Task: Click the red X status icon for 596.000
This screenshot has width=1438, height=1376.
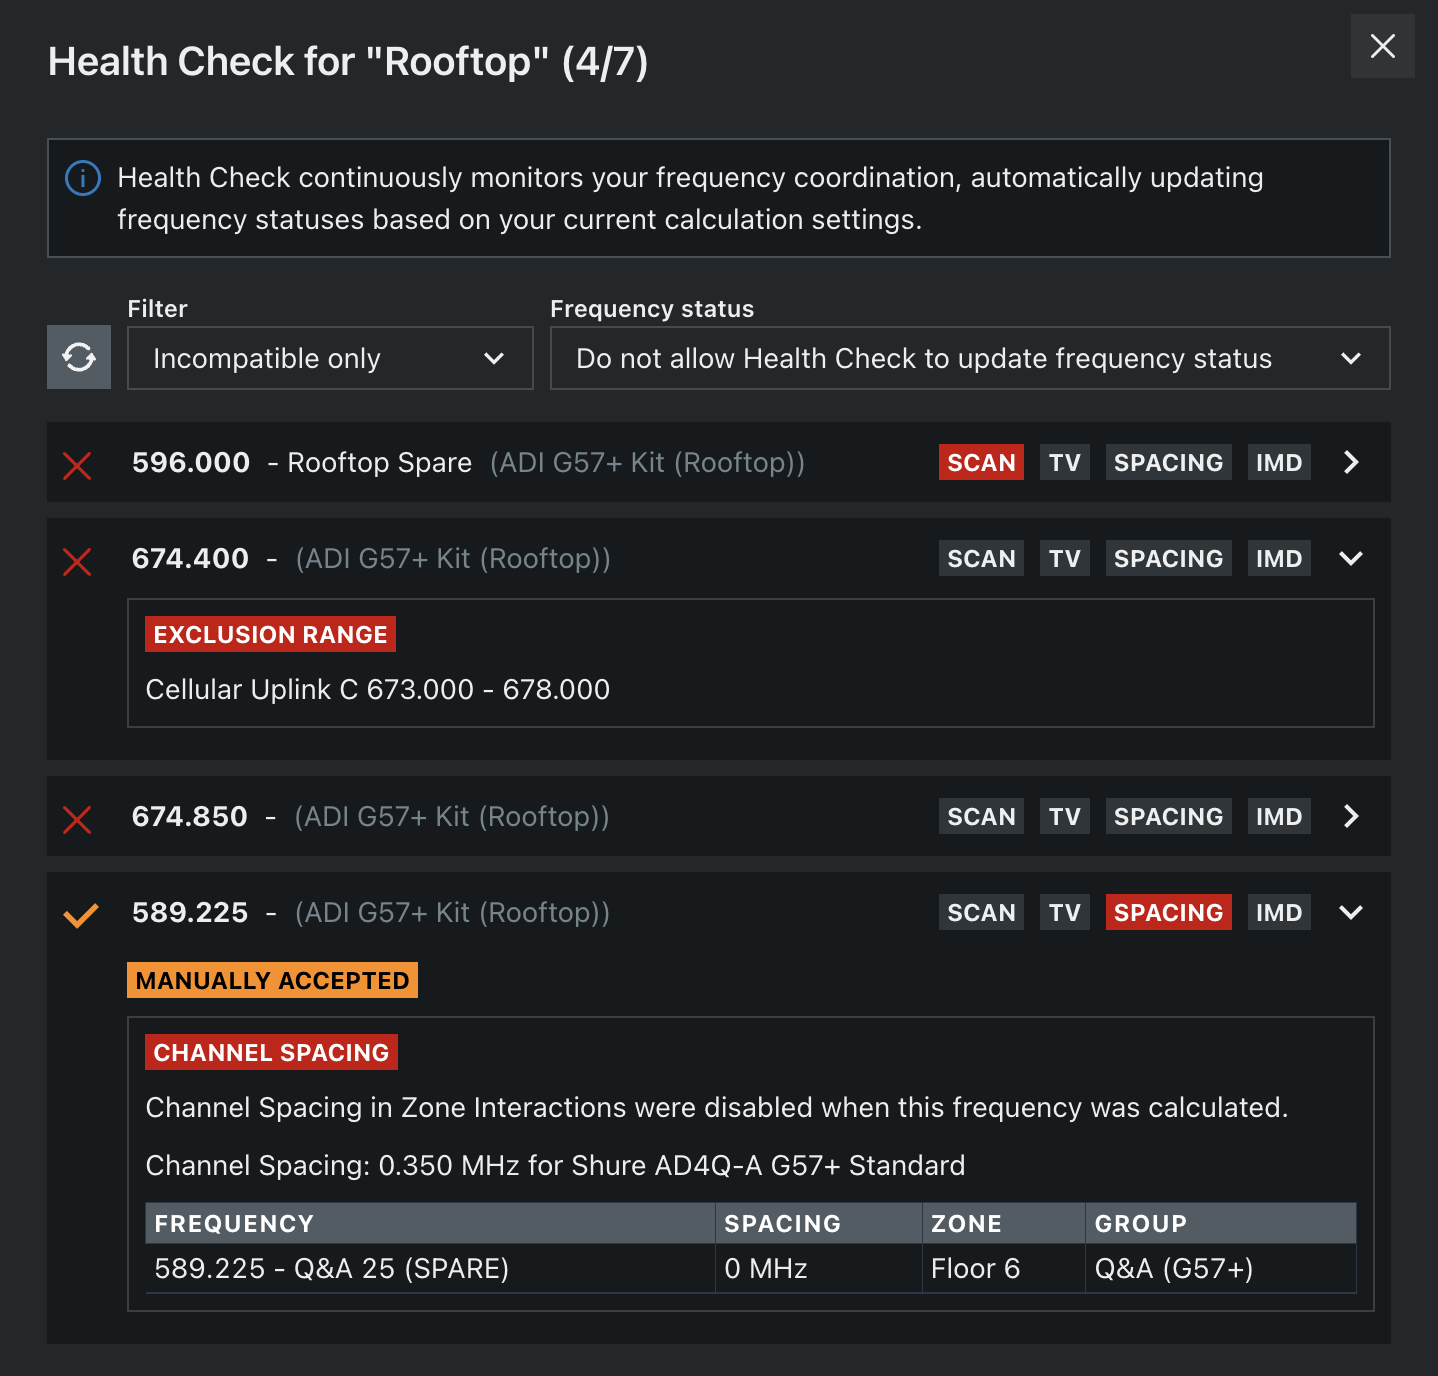Action: 77,464
